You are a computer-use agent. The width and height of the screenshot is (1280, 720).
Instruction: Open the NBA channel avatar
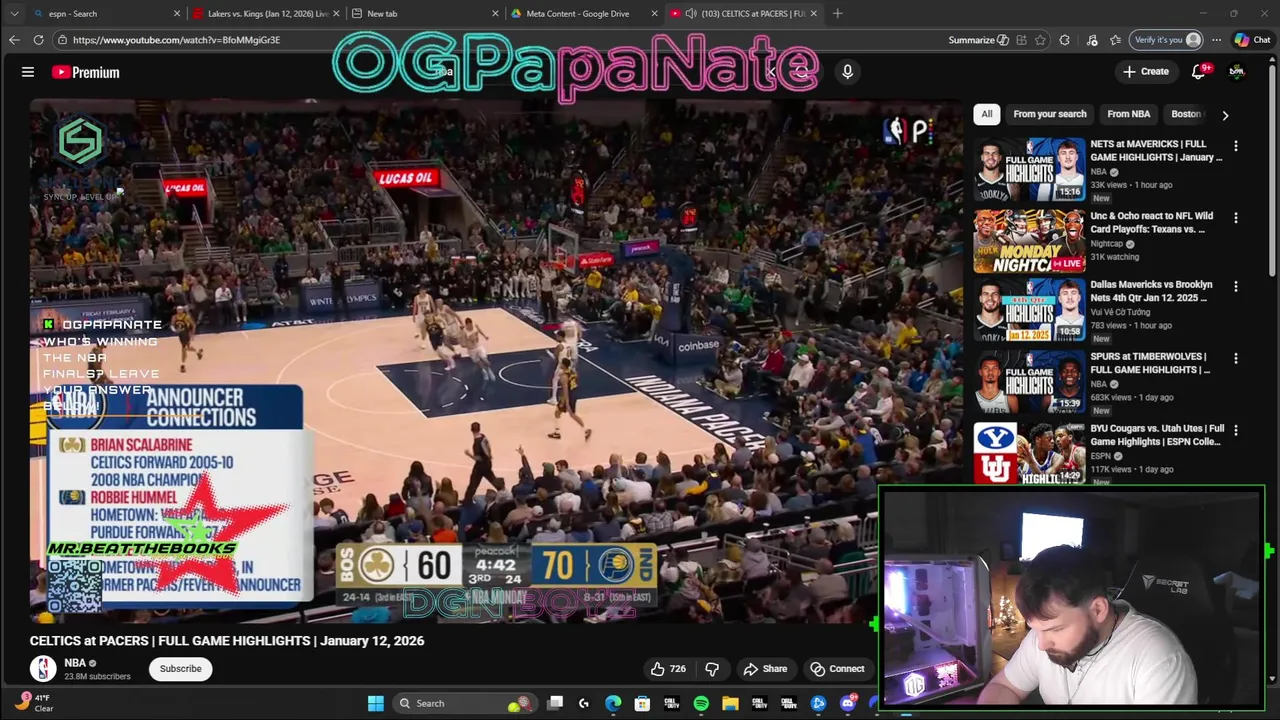pyautogui.click(x=43, y=668)
